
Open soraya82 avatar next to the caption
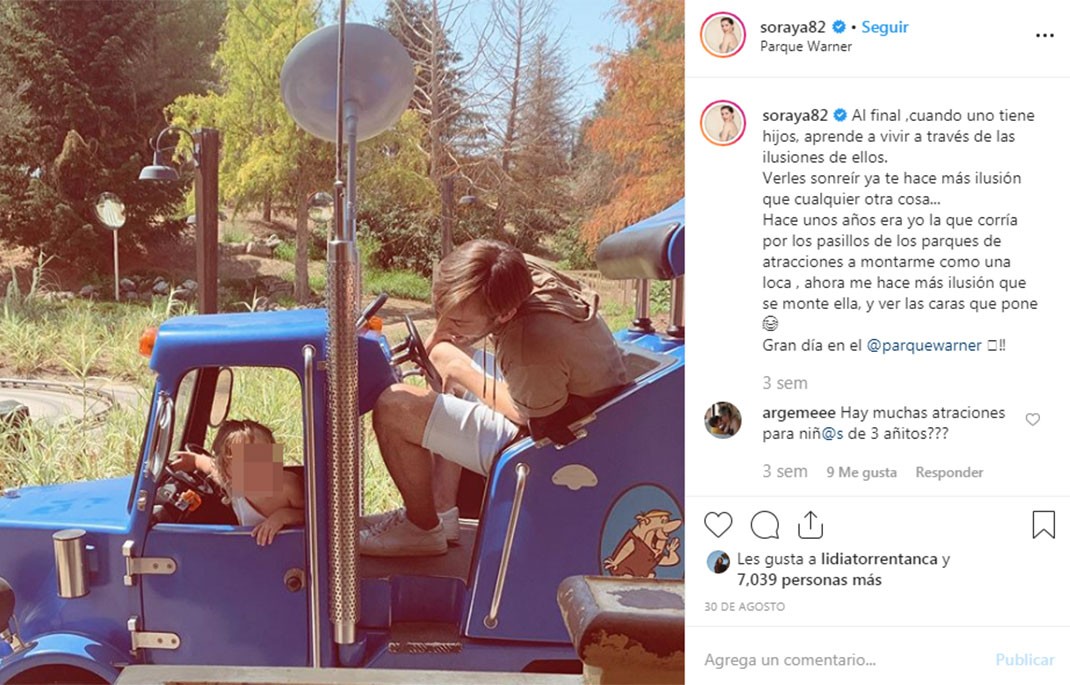pos(723,123)
